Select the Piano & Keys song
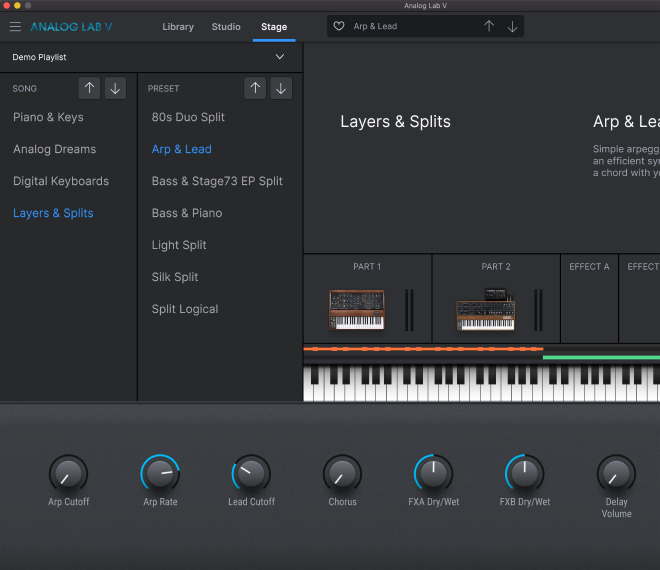Image resolution: width=660 pixels, height=570 pixels. coord(48,117)
